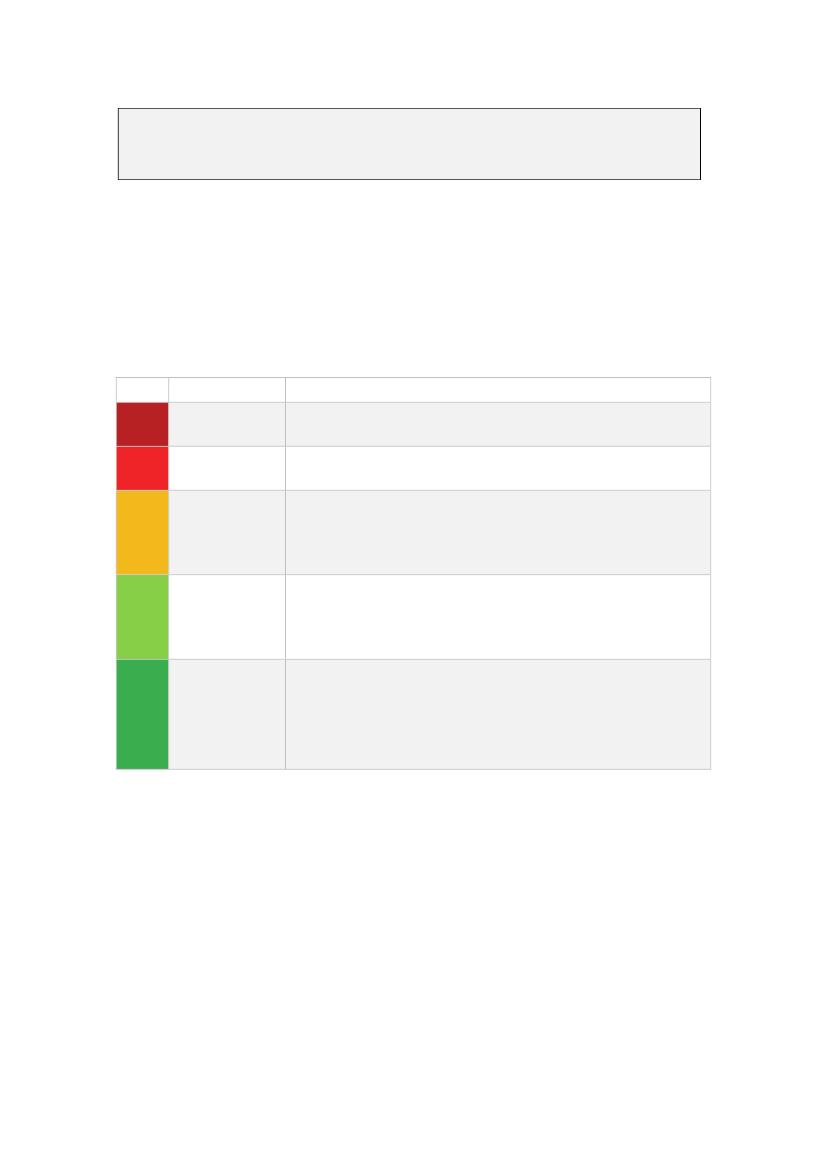This screenshot has width=827, height=1169.
Task: Click the large gray box above the table
Action: click(x=409, y=144)
